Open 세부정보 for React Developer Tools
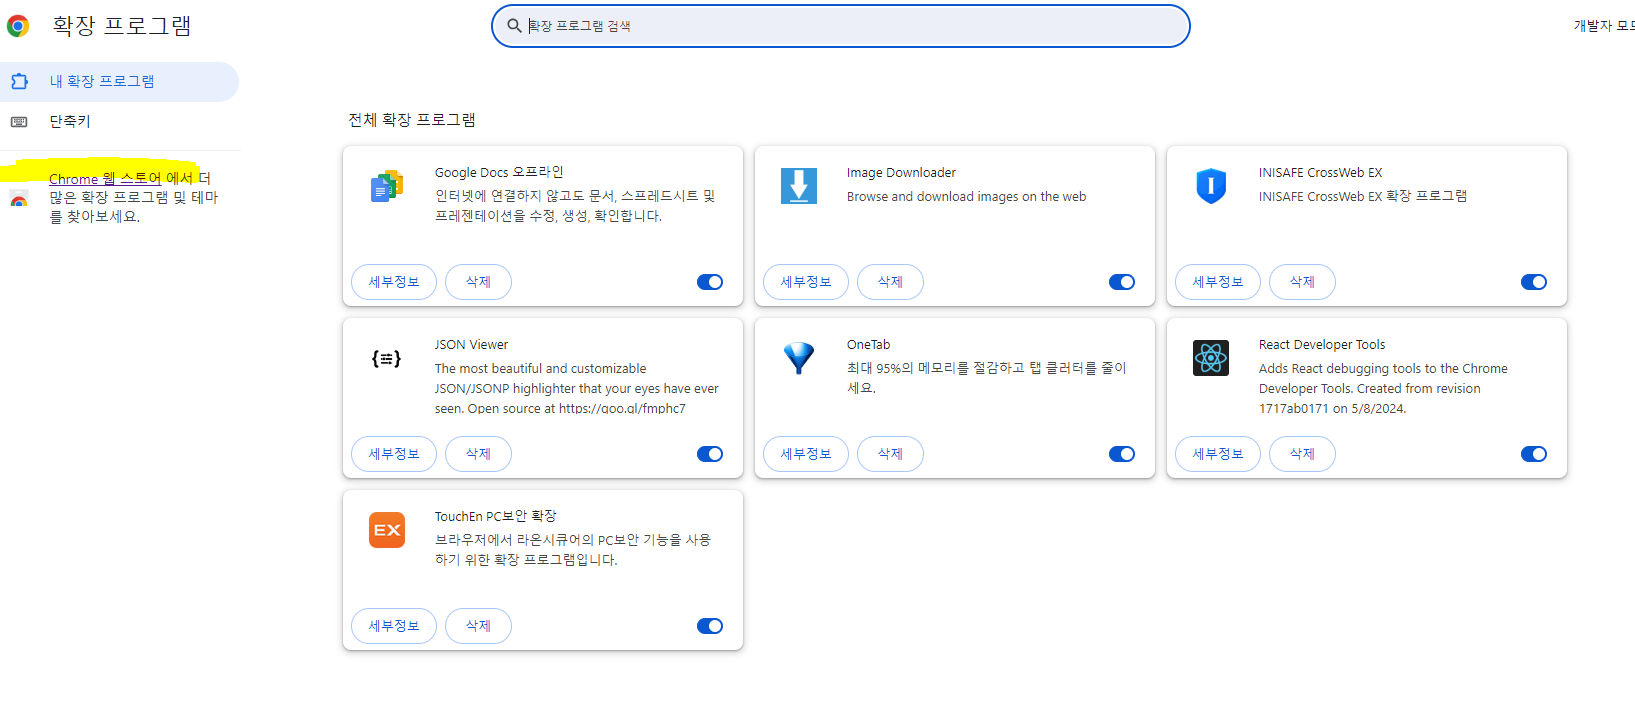This screenshot has width=1635, height=701. 1218,454
